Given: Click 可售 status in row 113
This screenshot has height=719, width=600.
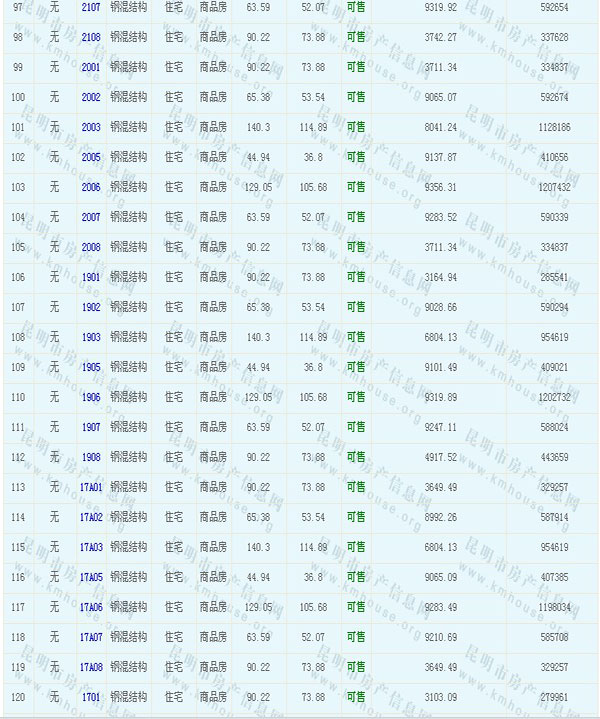Looking at the screenshot, I should (x=355, y=487).
